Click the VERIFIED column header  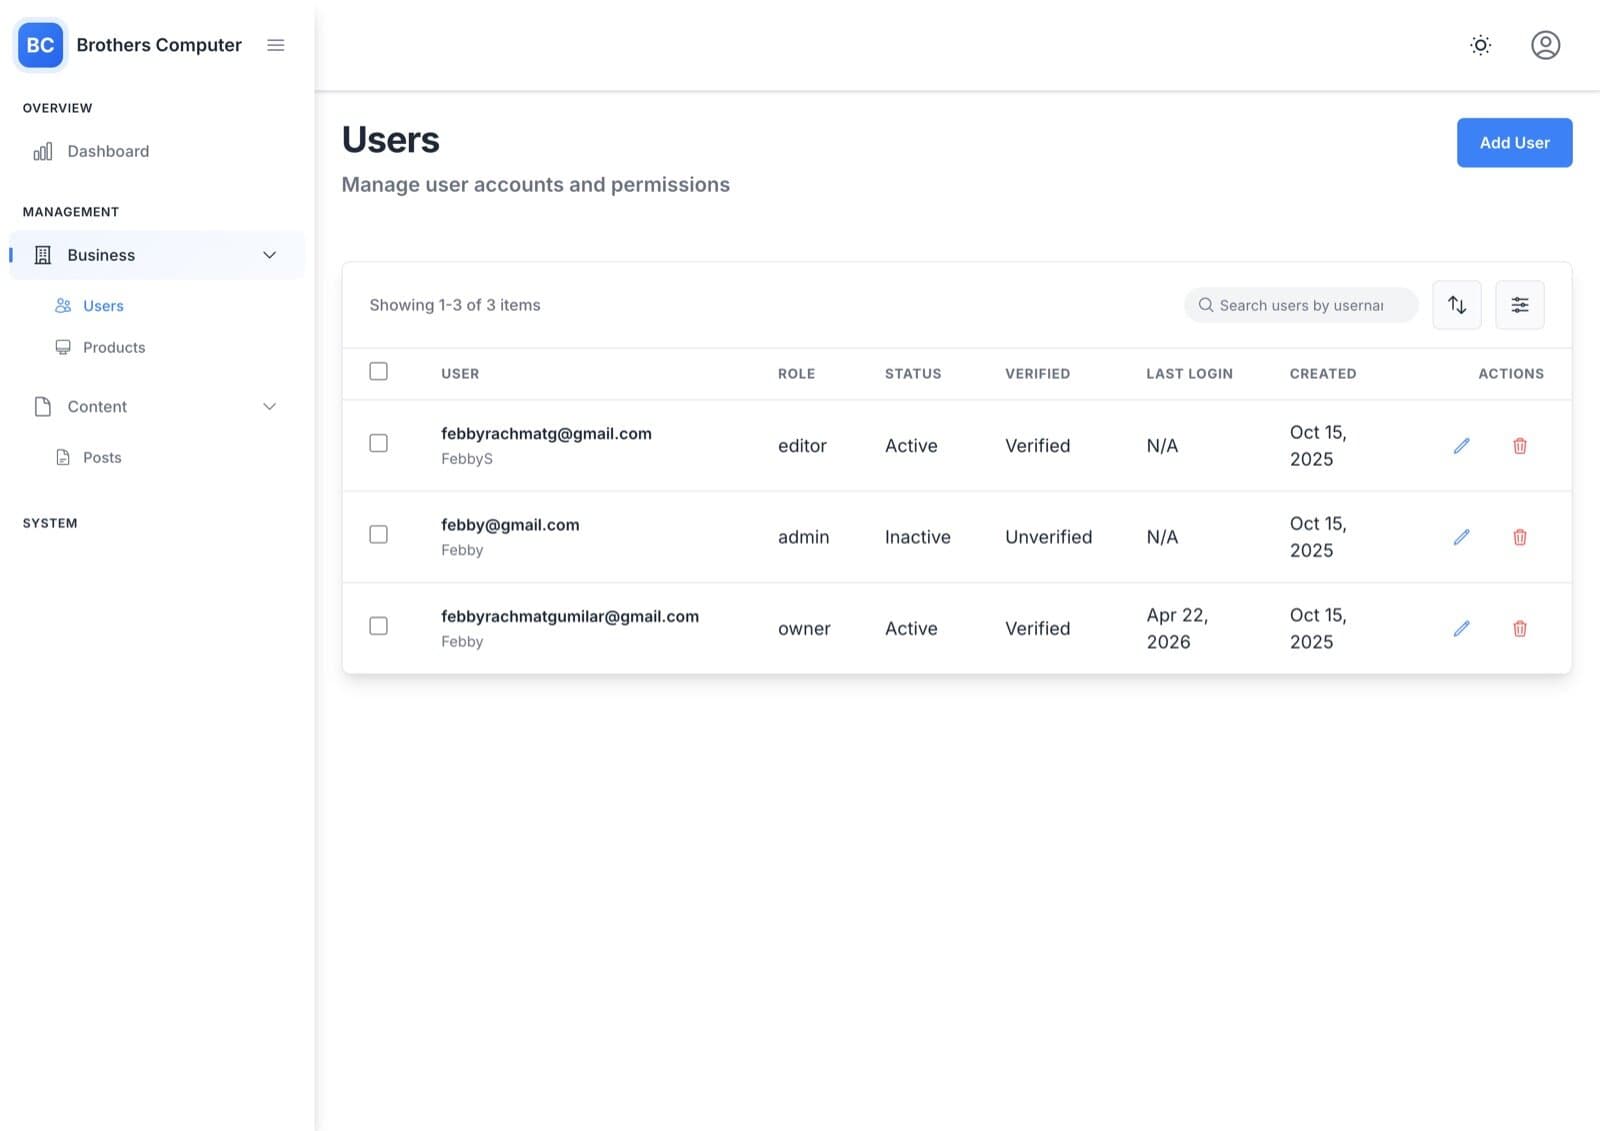[1037, 374]
